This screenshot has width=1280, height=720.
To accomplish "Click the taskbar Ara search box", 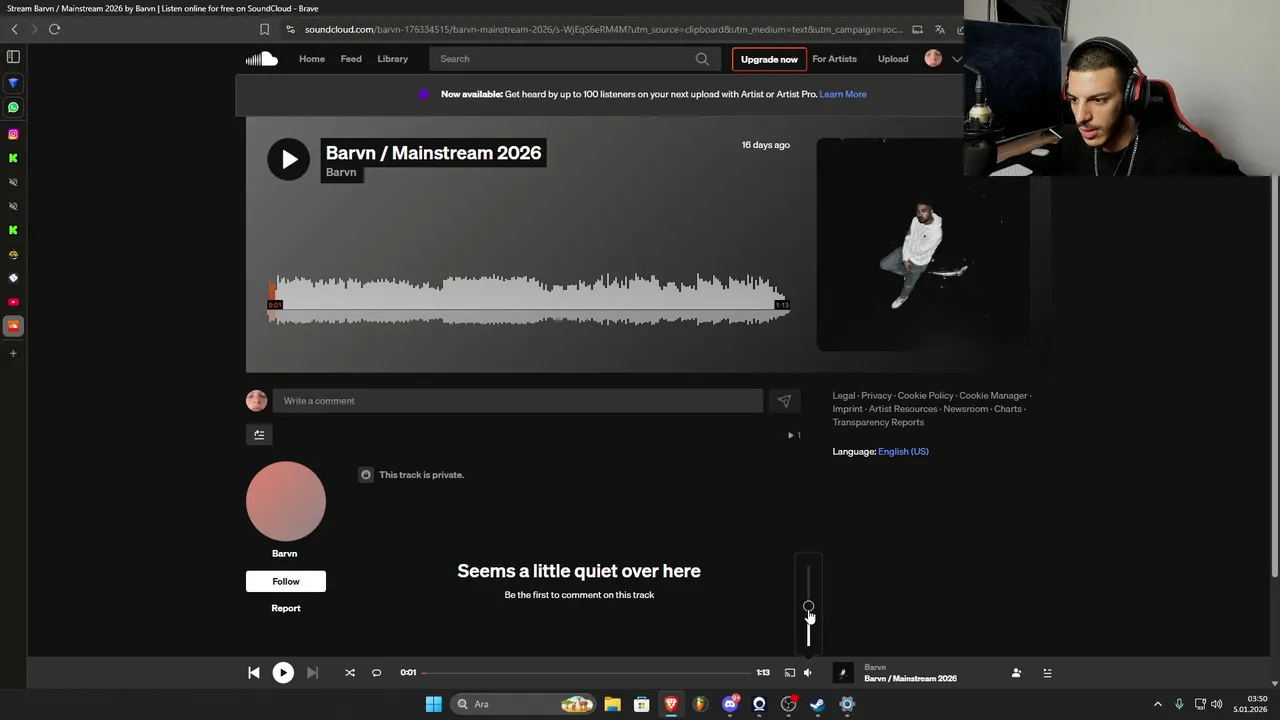I will click(x=523, y=704).
